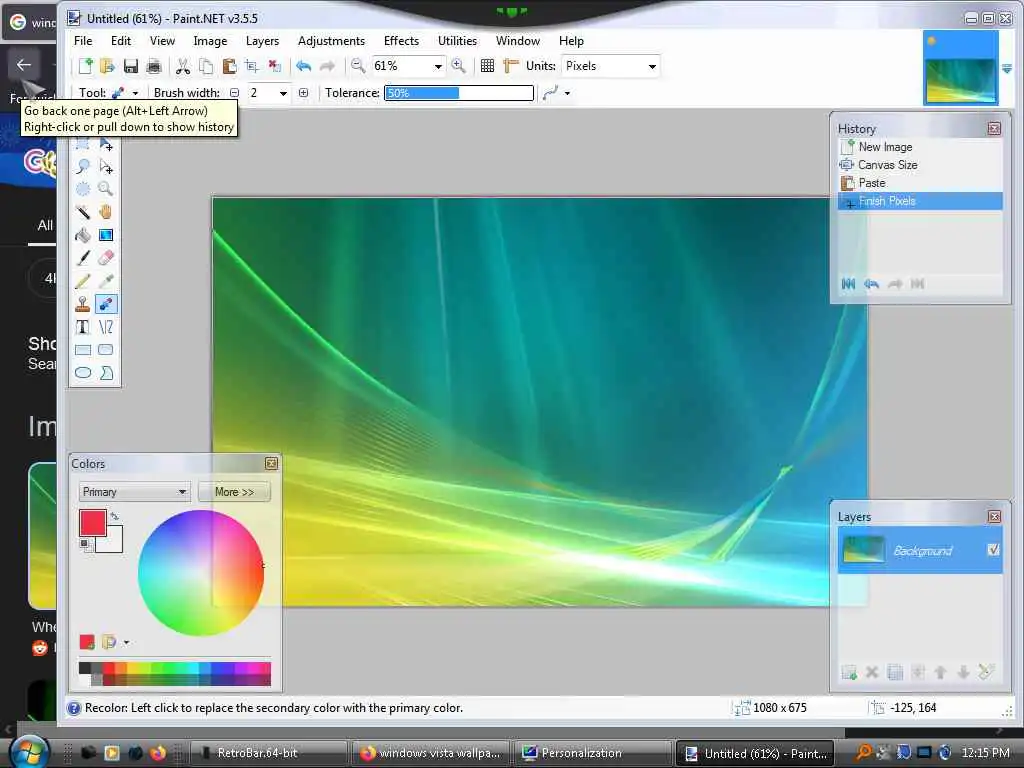Open the Layers menu
Image resolution: width=1024 pixels, height=768 pixels.
(x=262, y=40)
